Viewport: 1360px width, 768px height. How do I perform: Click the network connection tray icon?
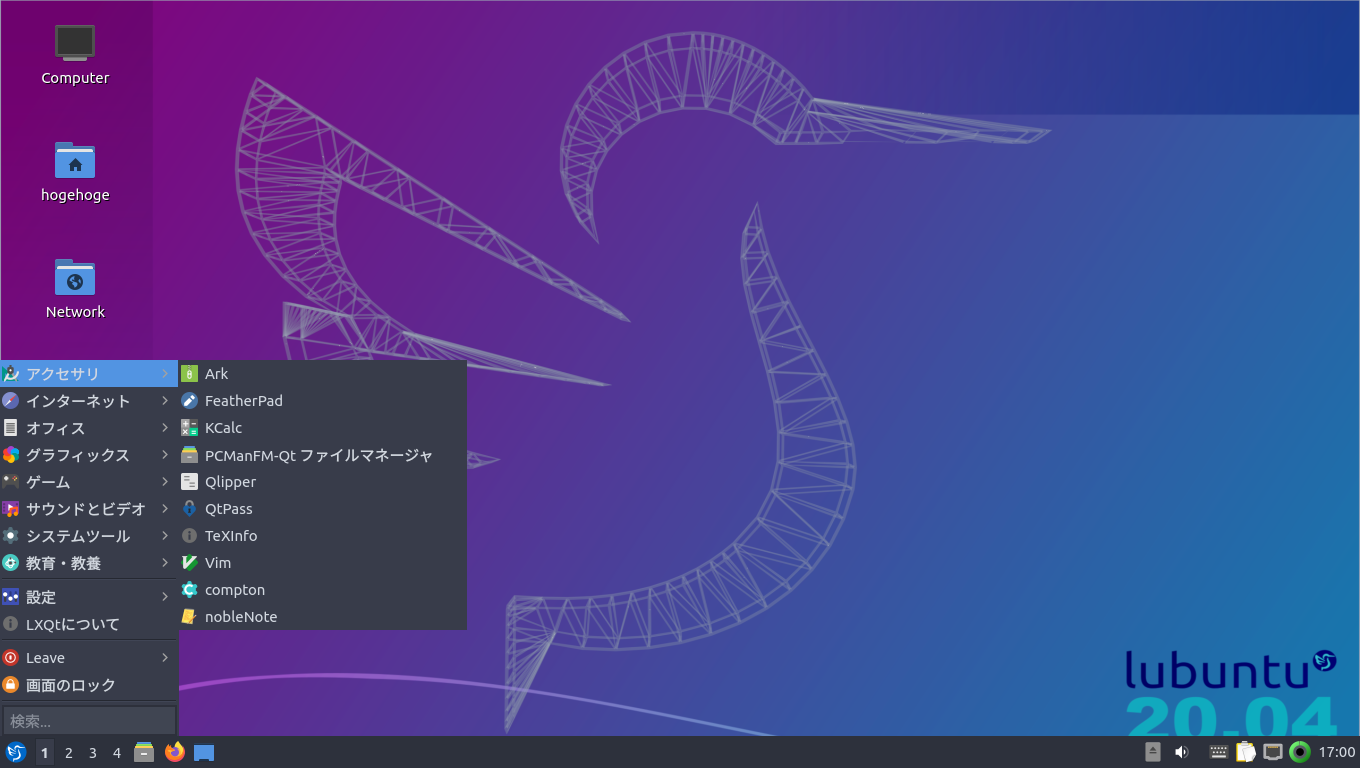(1273, 752)
